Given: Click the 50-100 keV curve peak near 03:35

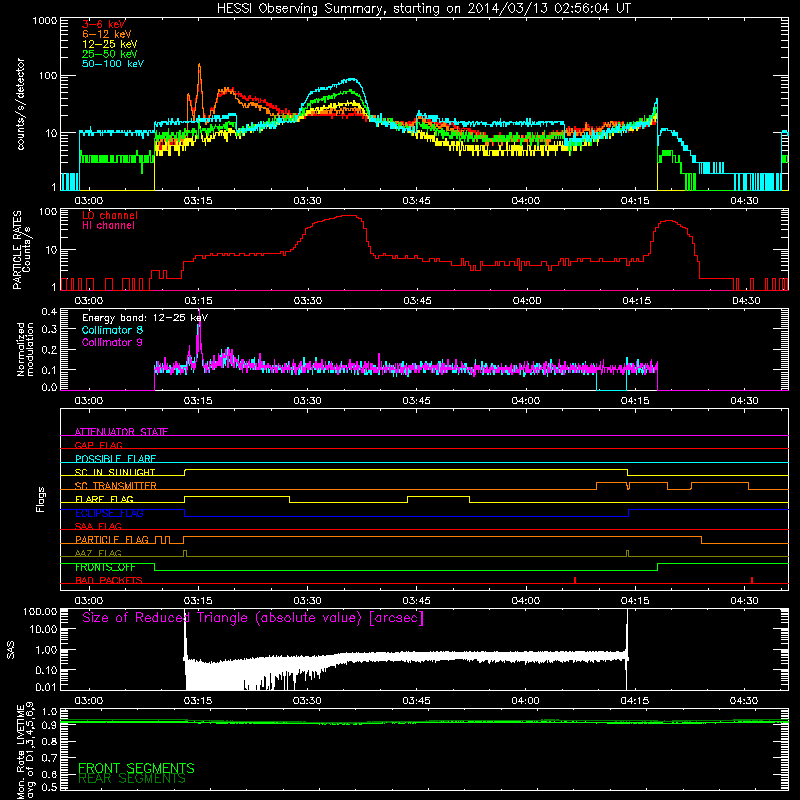Looking at the screenshot, I should click(352, 79).
